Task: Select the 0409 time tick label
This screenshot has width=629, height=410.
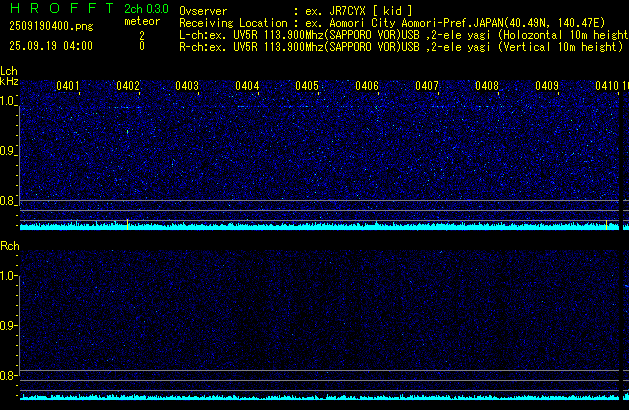Action: (x=547, y=86)
